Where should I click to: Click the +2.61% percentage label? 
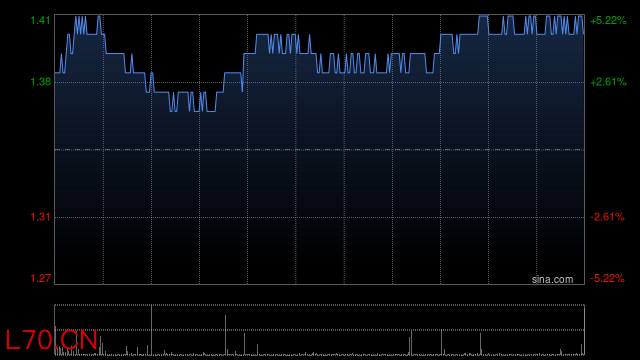608,82
